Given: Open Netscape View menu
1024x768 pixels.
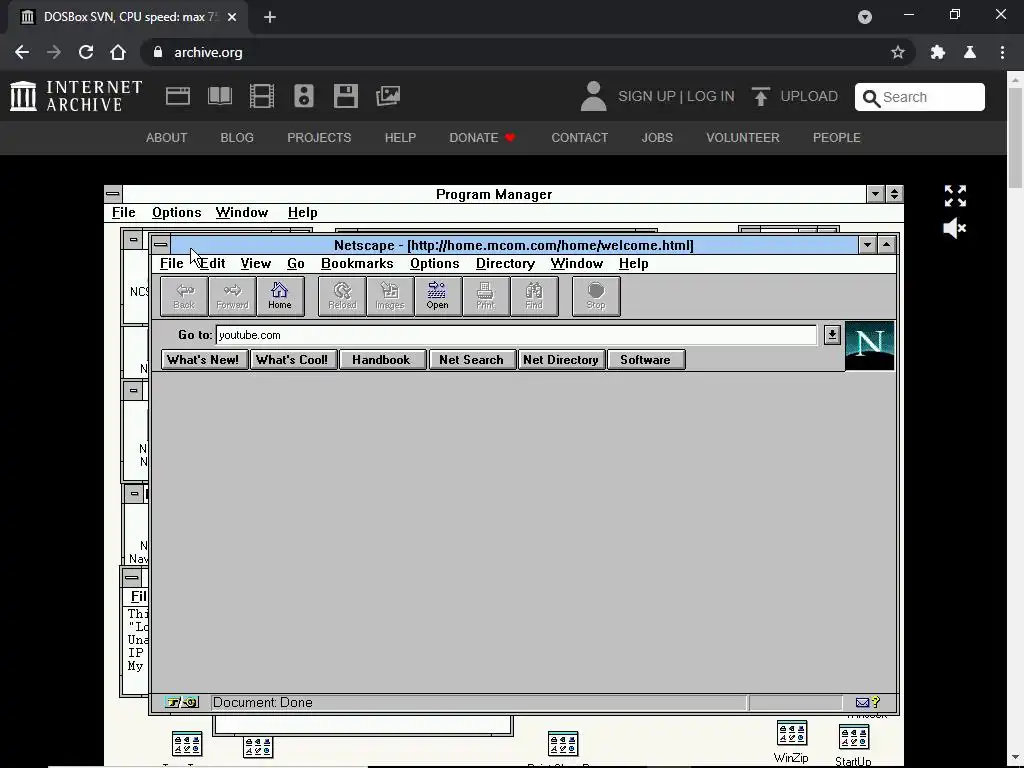Looking at the screenshot, I should pos(255,263).
